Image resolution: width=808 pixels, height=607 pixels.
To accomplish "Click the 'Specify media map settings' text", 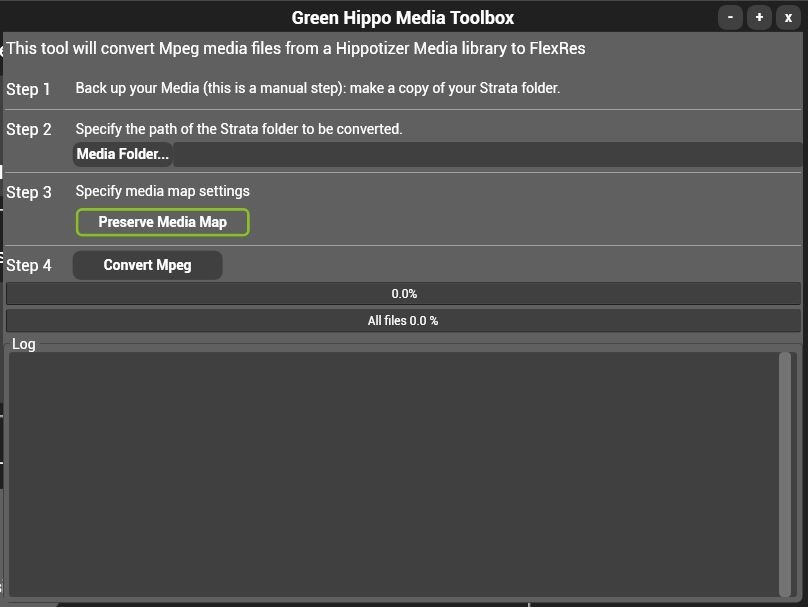I will [x=162, y=191].
